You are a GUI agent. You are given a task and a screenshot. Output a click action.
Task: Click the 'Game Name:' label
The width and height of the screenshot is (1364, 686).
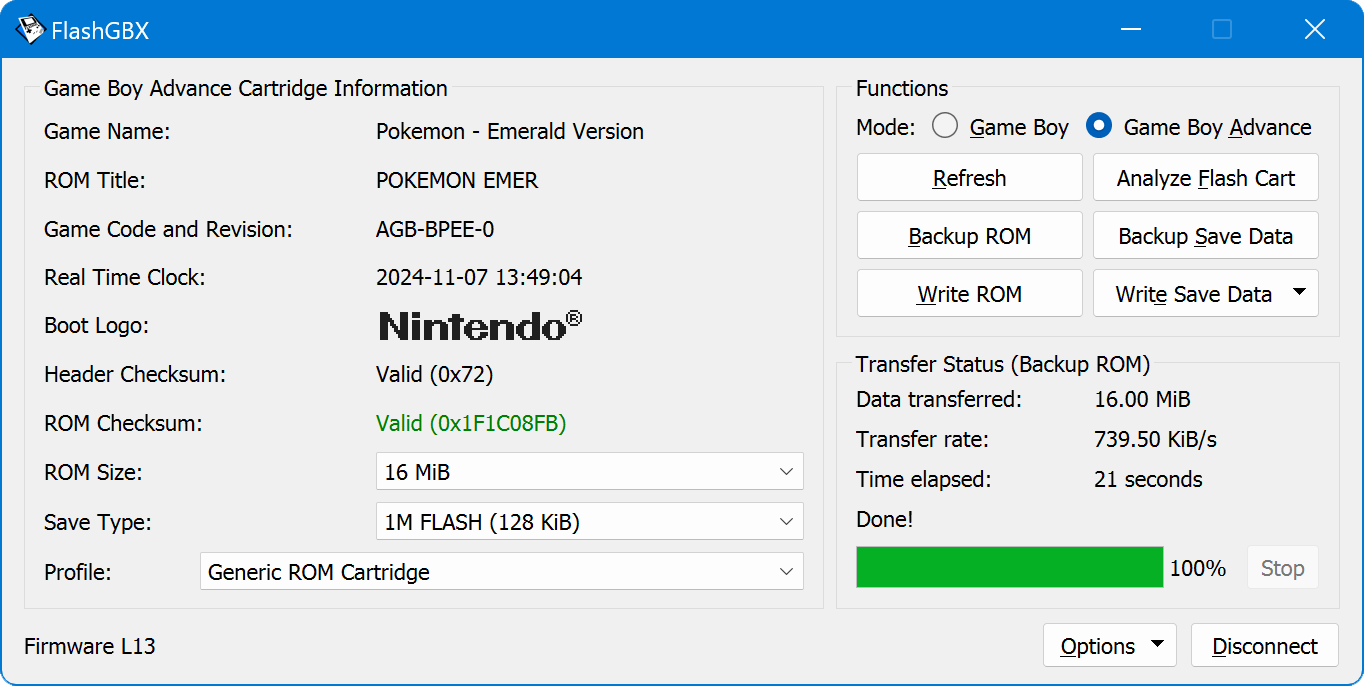click(107, 131)
